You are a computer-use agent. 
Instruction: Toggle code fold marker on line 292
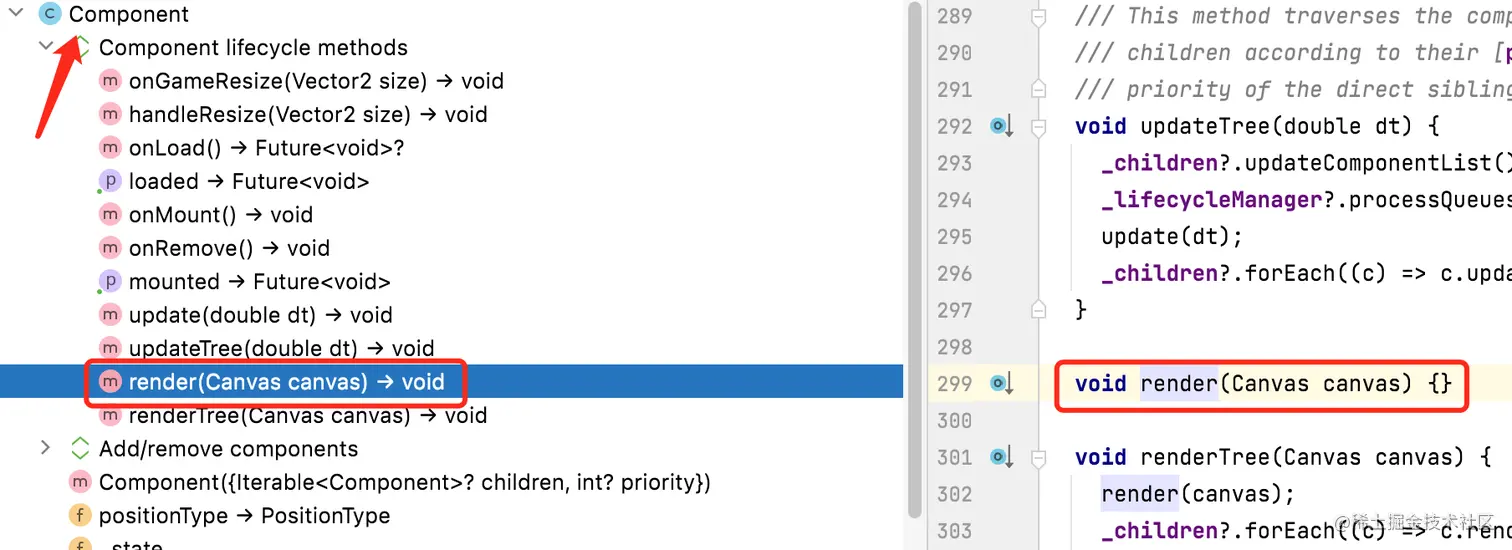point(1039,126)
